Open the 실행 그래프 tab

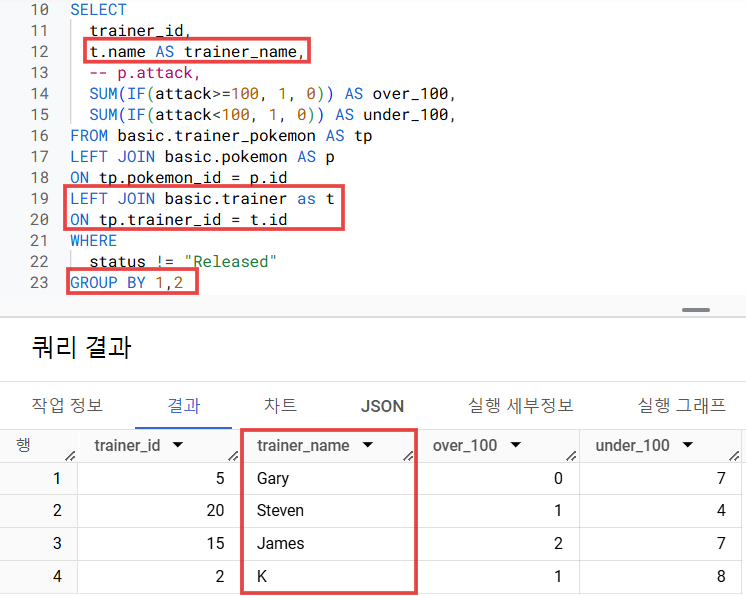(681, 406)
